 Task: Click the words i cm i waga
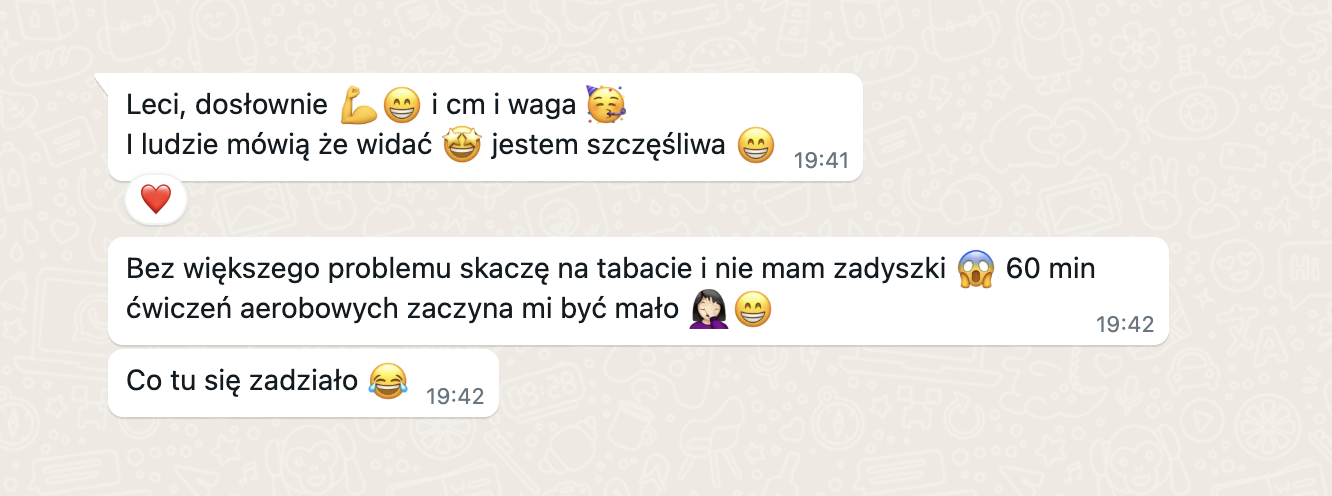[505, 103]
